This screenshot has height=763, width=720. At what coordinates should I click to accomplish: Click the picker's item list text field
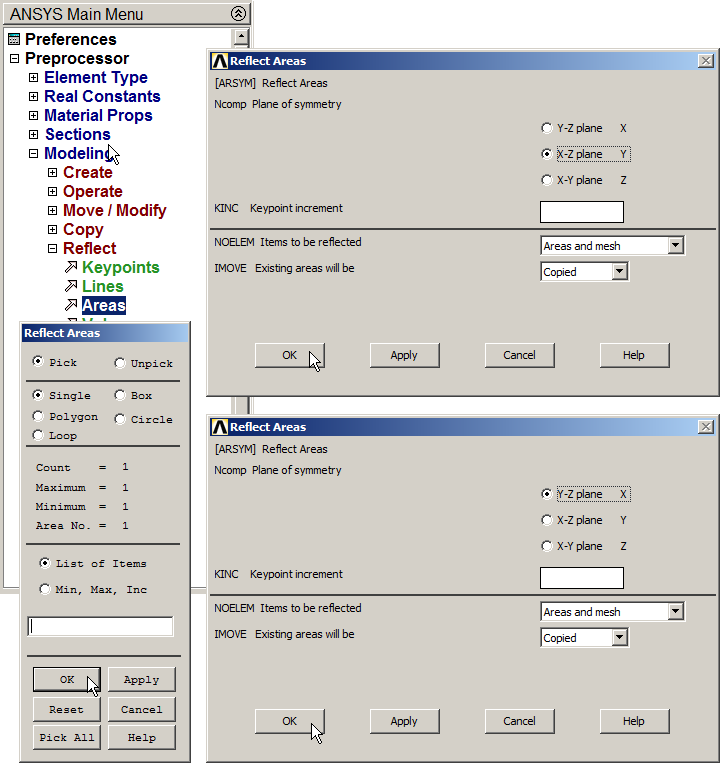[100, 626]
